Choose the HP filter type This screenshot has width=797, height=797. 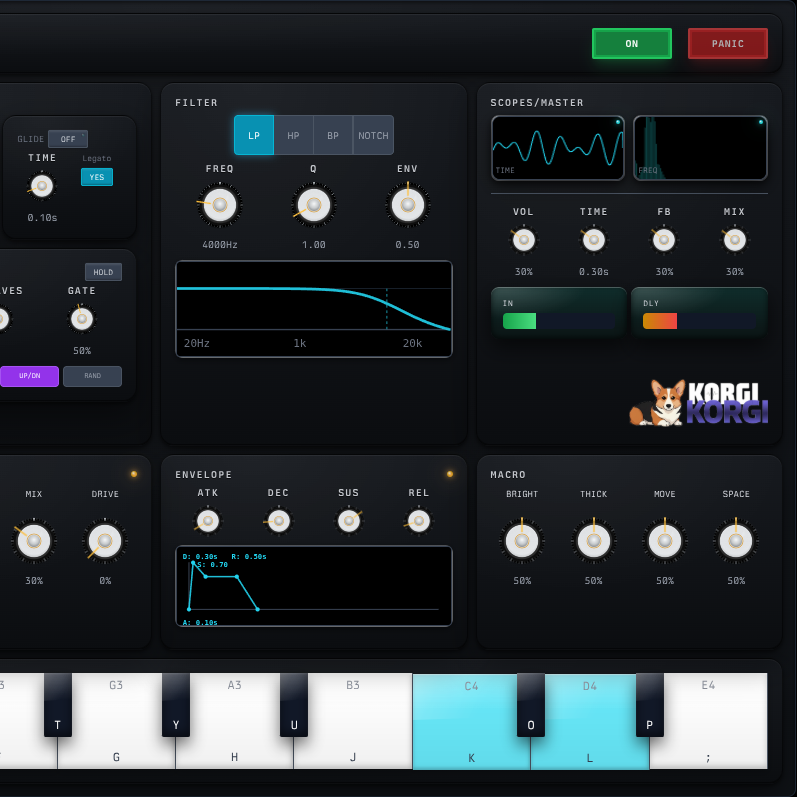pyautogui.click(x=293, y=135)
